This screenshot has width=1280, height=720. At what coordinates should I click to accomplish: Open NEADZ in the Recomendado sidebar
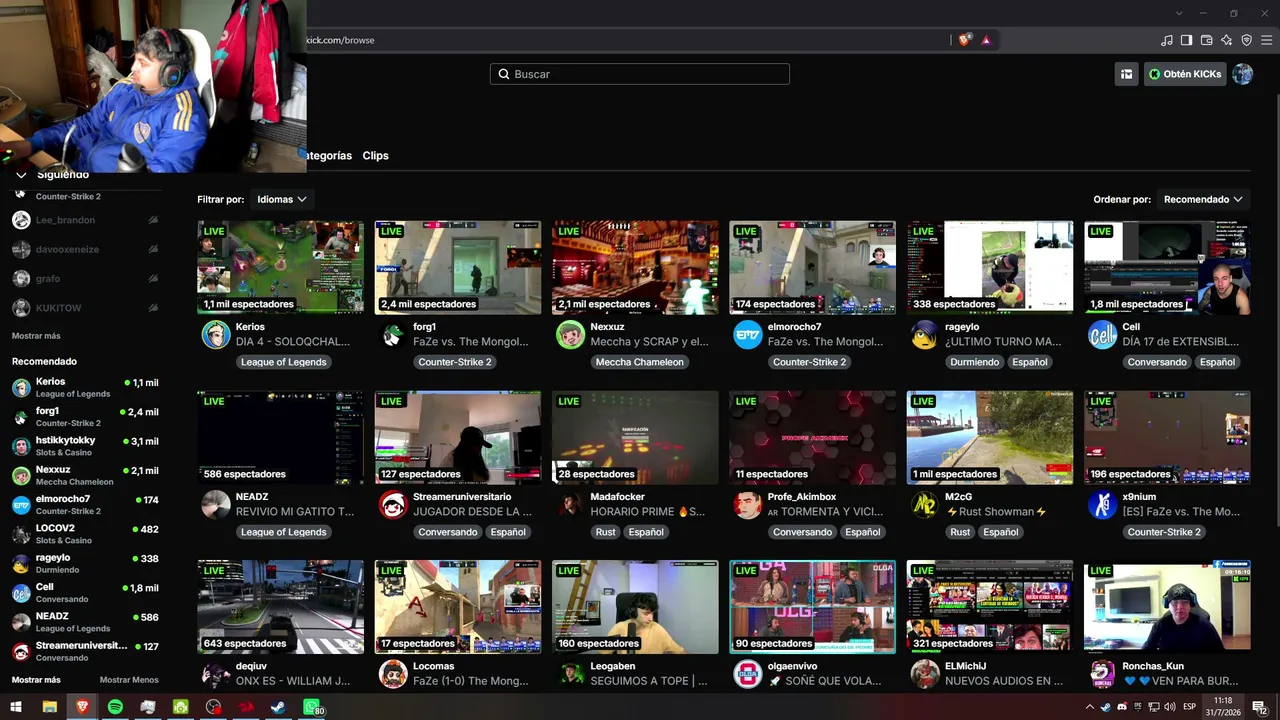(85, 622)
